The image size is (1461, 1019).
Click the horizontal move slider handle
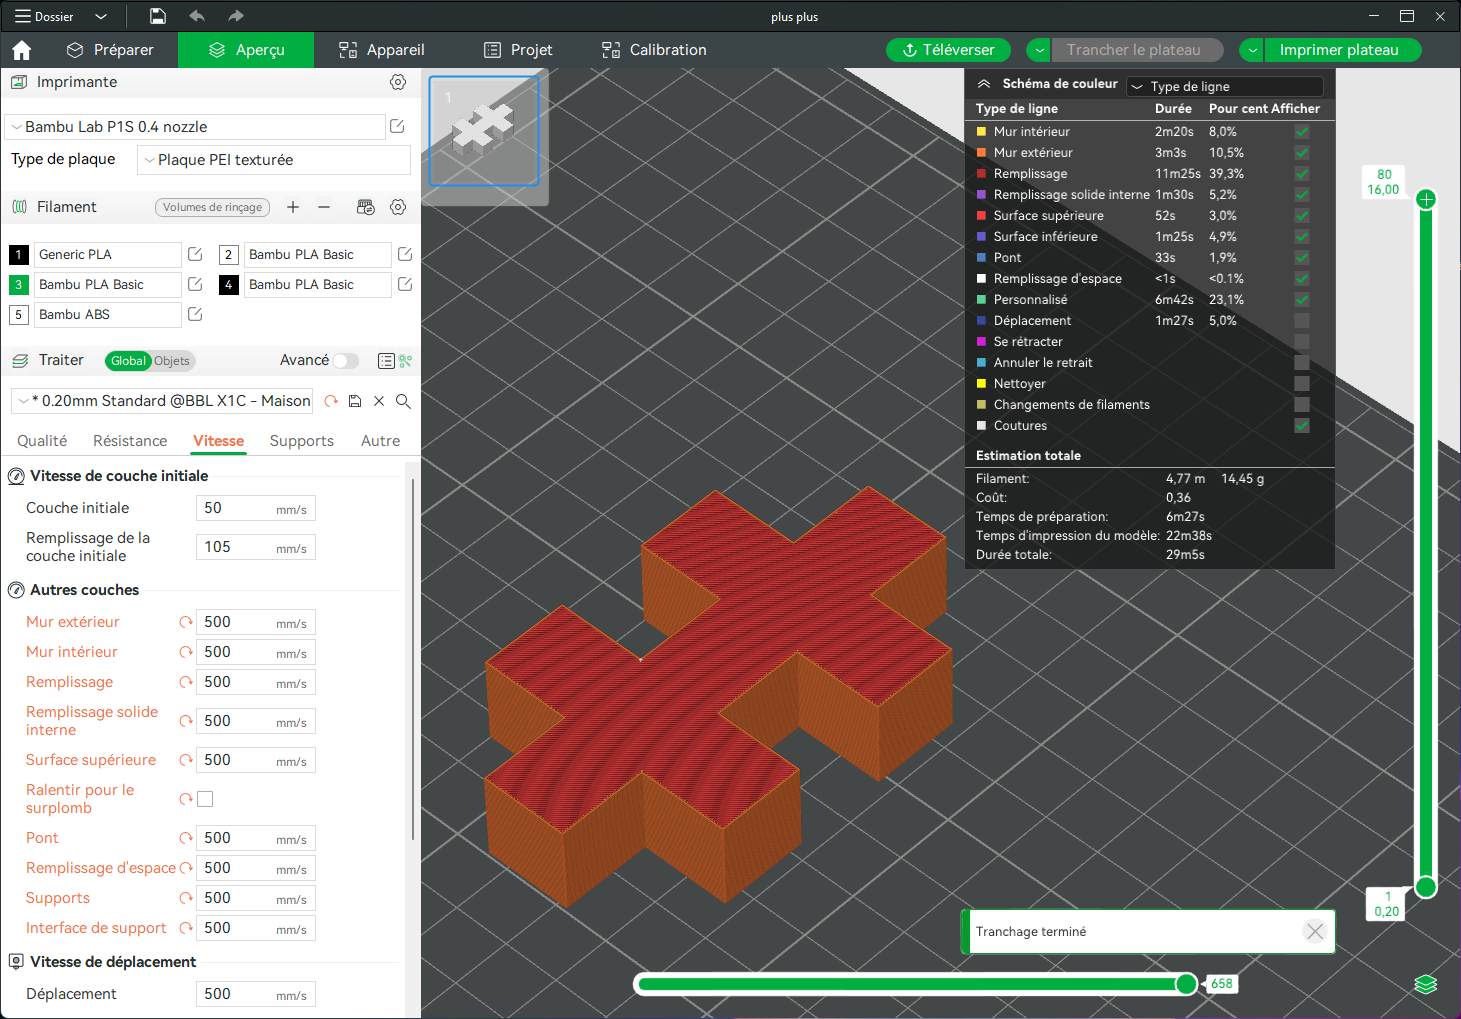coord(1186,984)
